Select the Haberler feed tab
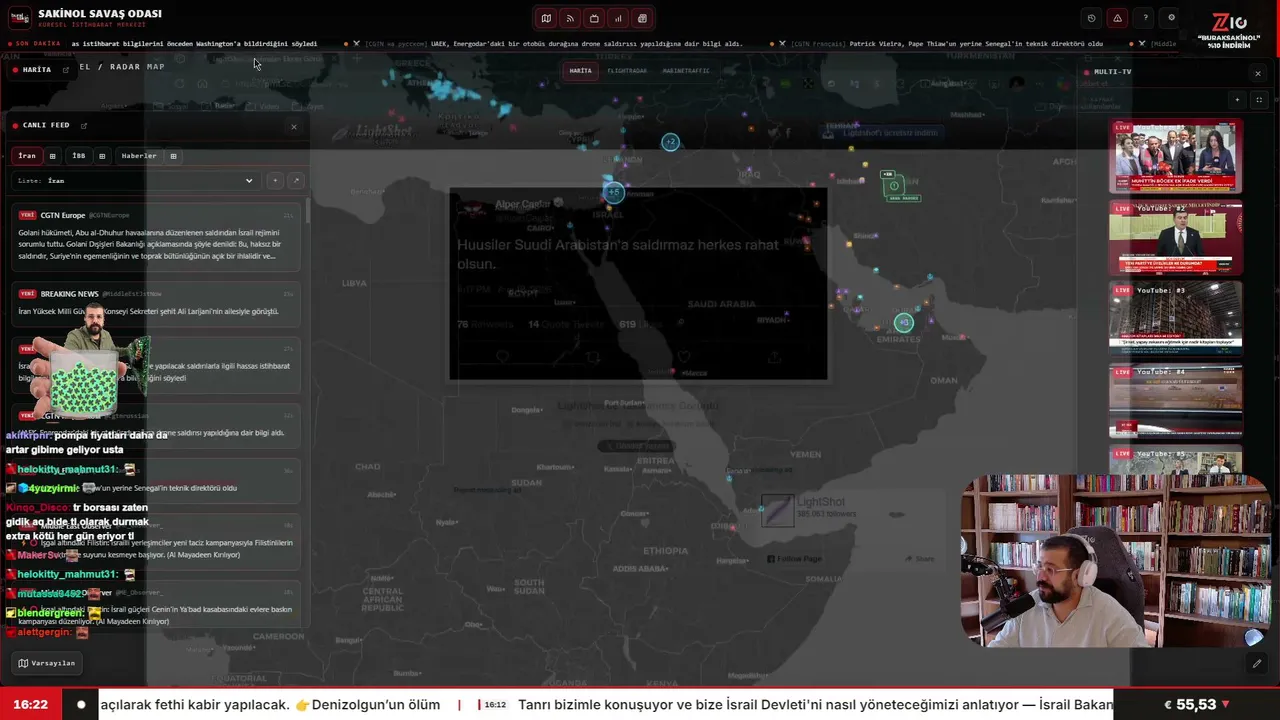Screen dimensions: 1280x720 point(139,156)
